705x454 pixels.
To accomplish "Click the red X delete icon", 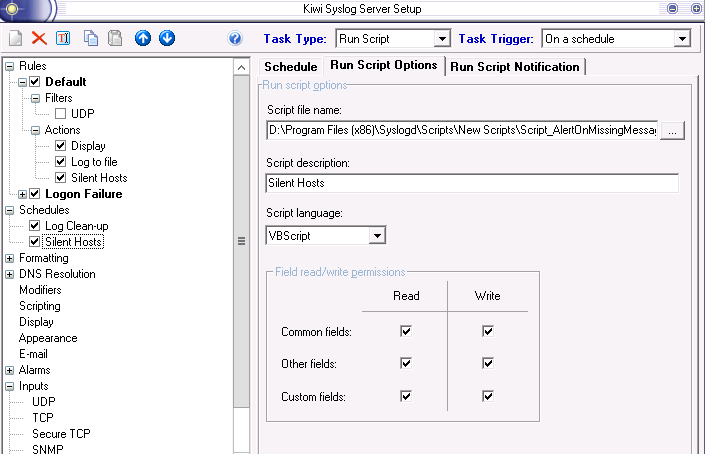I will click(39, 38).
